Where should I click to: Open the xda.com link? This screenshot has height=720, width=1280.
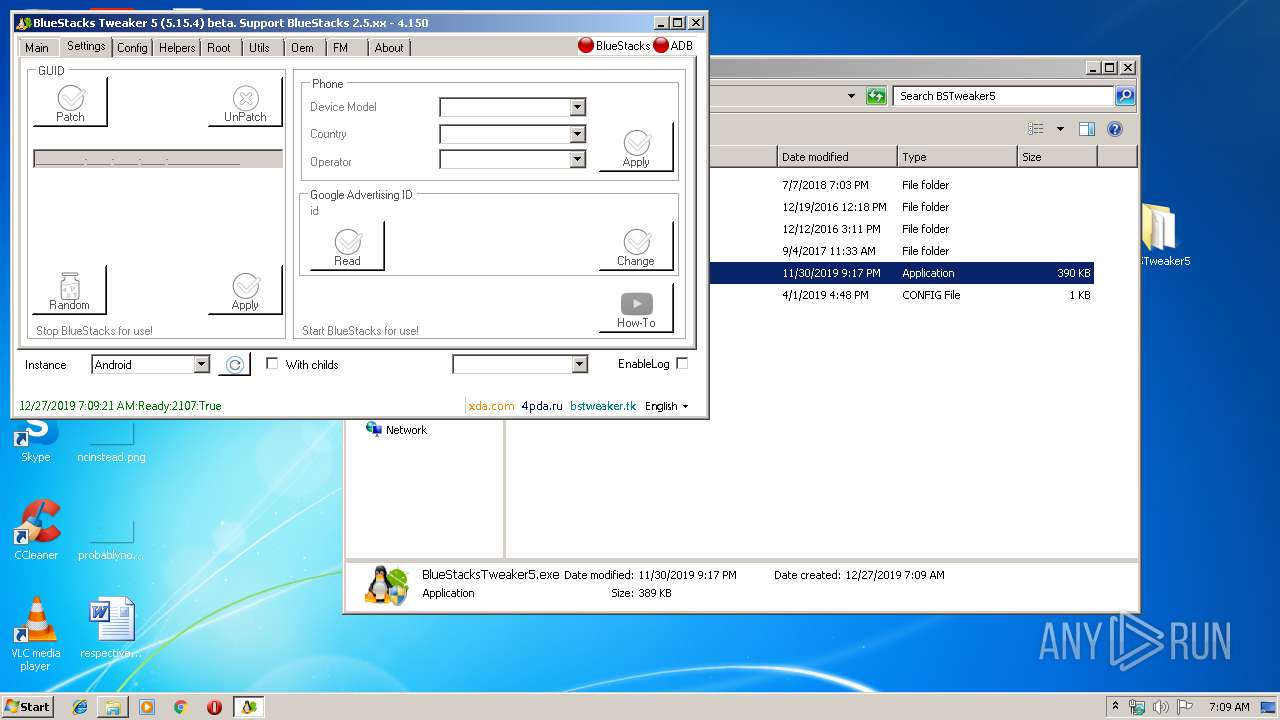point(491,406)
